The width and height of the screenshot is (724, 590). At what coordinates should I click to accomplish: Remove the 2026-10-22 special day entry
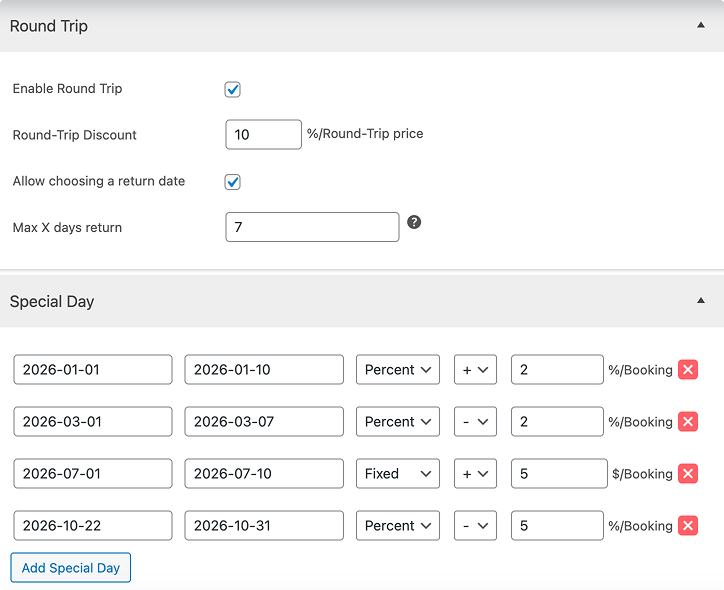click(688, 526)
